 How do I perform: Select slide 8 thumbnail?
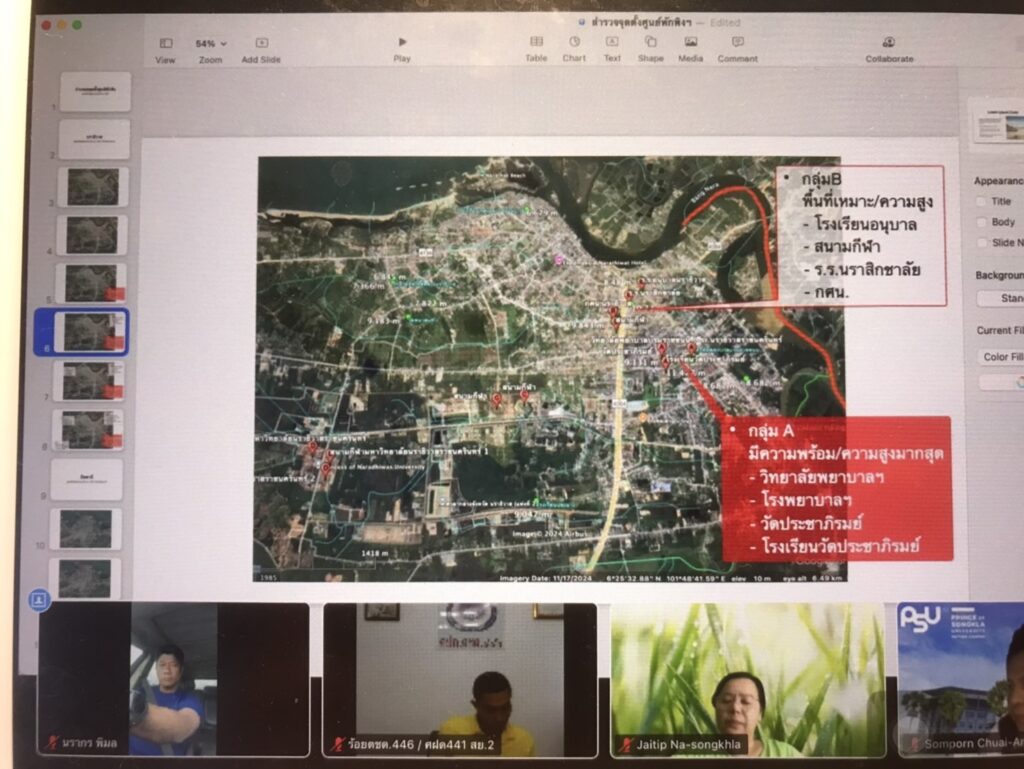pyautogui.click(x=88, y=429)
